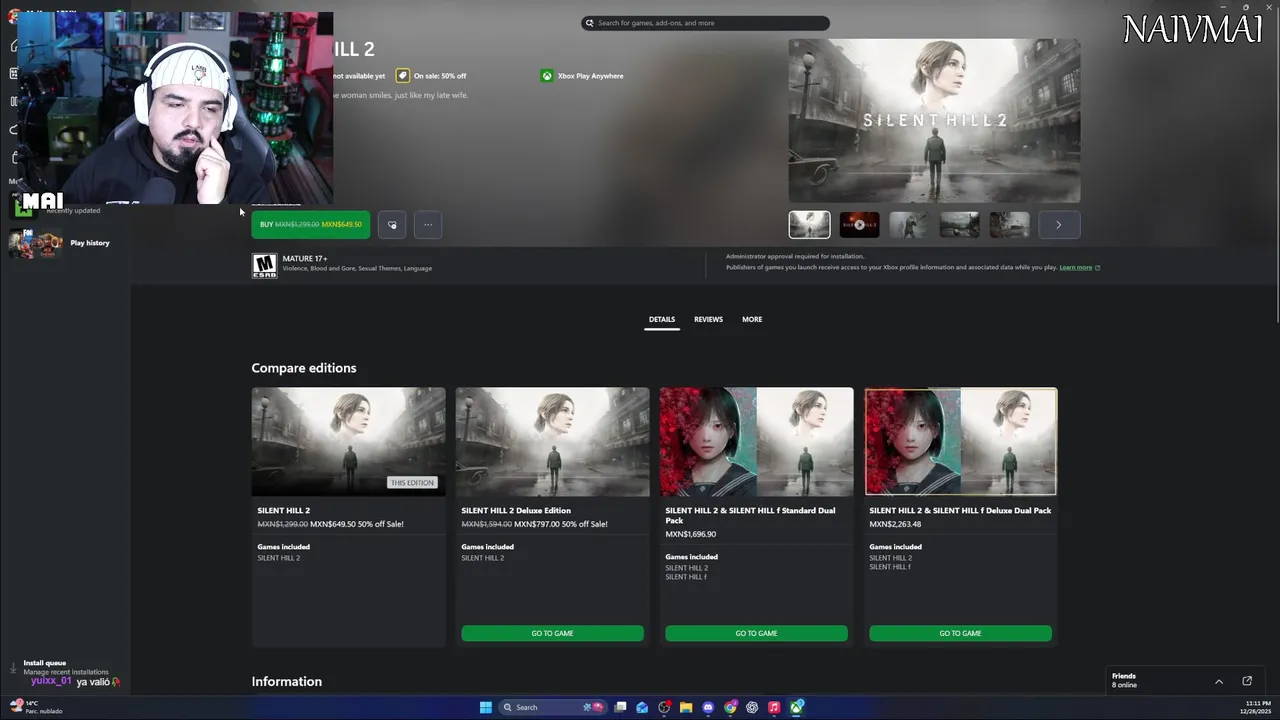Open File Explorer from the taskbar
Screen dimensions: 1280x720
(686, 707)
